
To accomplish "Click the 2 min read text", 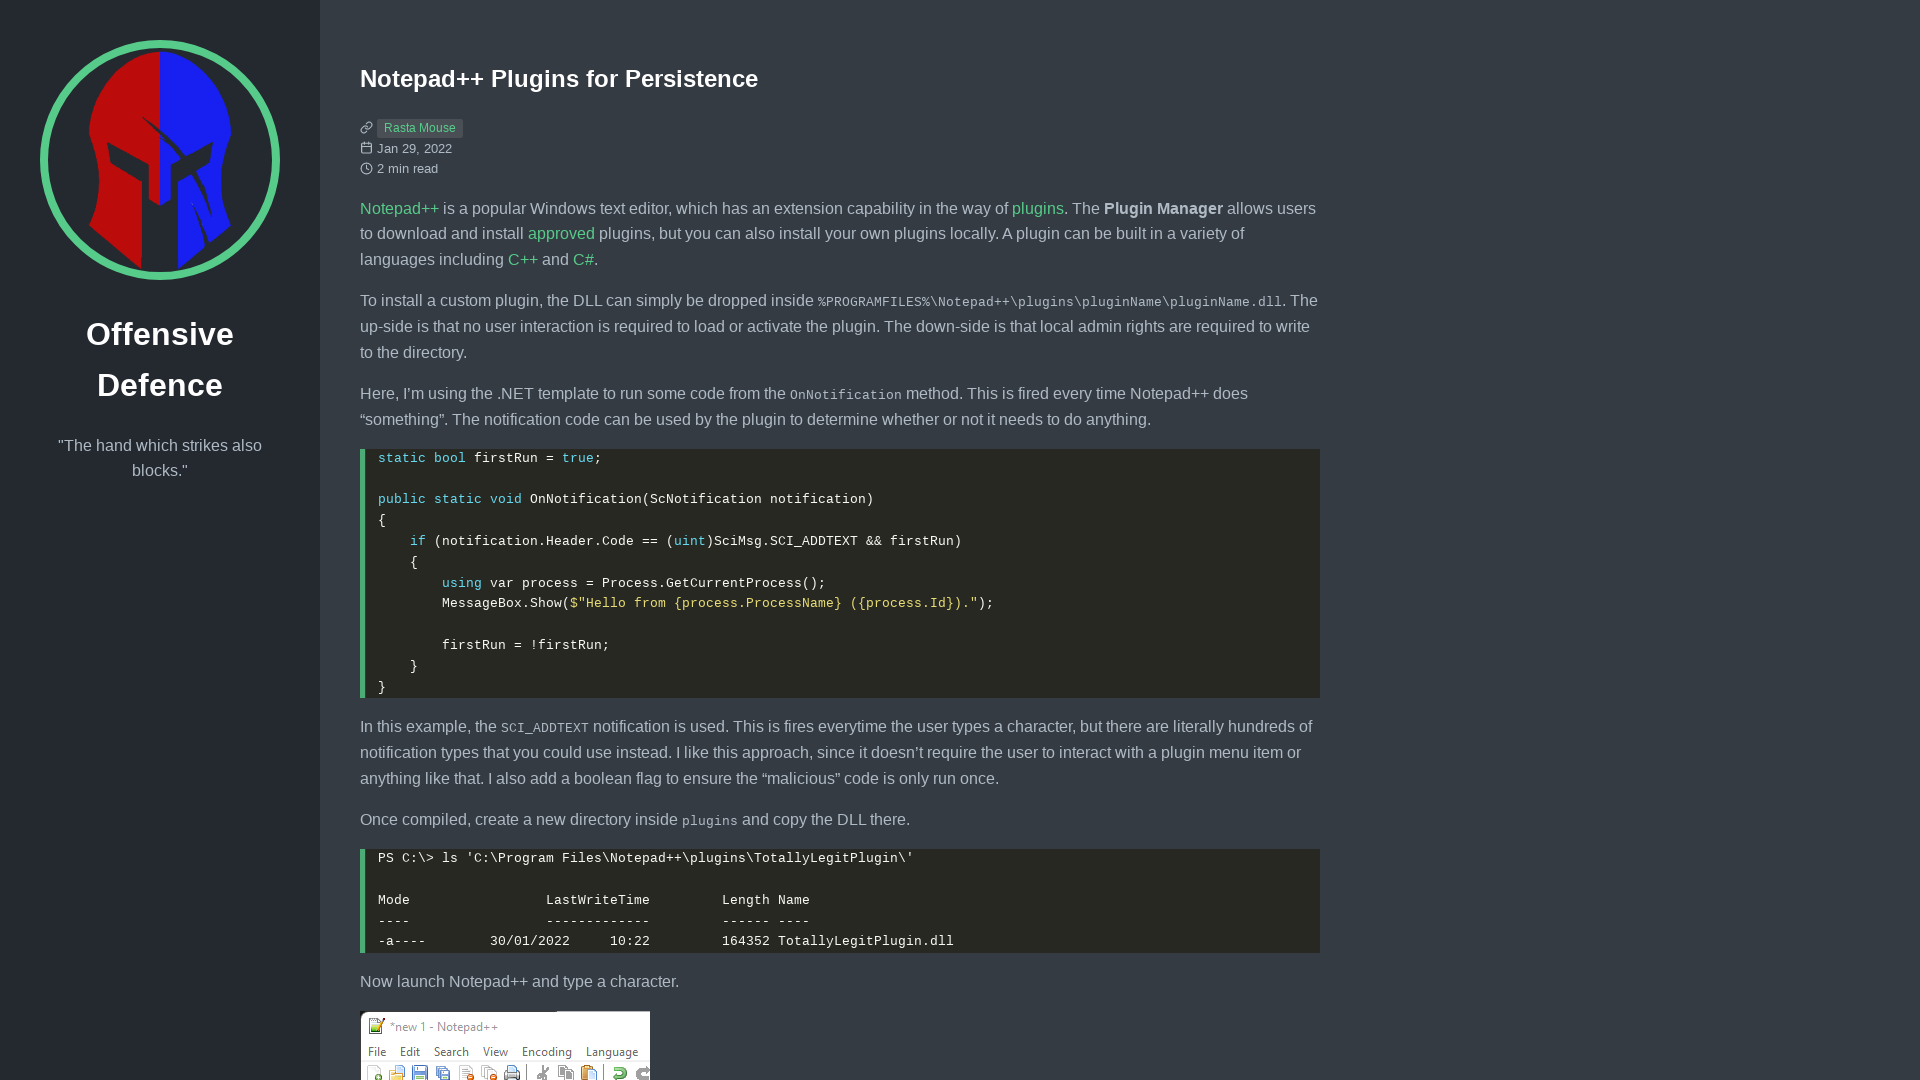I will 407,169.
